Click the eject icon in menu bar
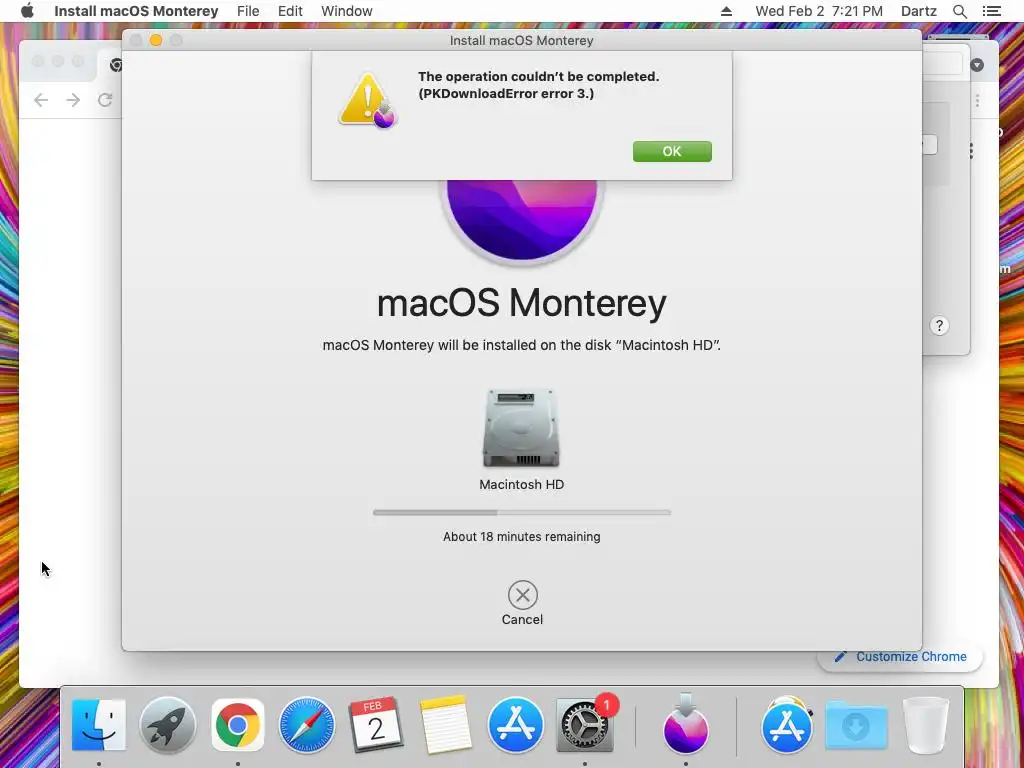This screenshot has width=1024, height=768. tap(726, 11)
